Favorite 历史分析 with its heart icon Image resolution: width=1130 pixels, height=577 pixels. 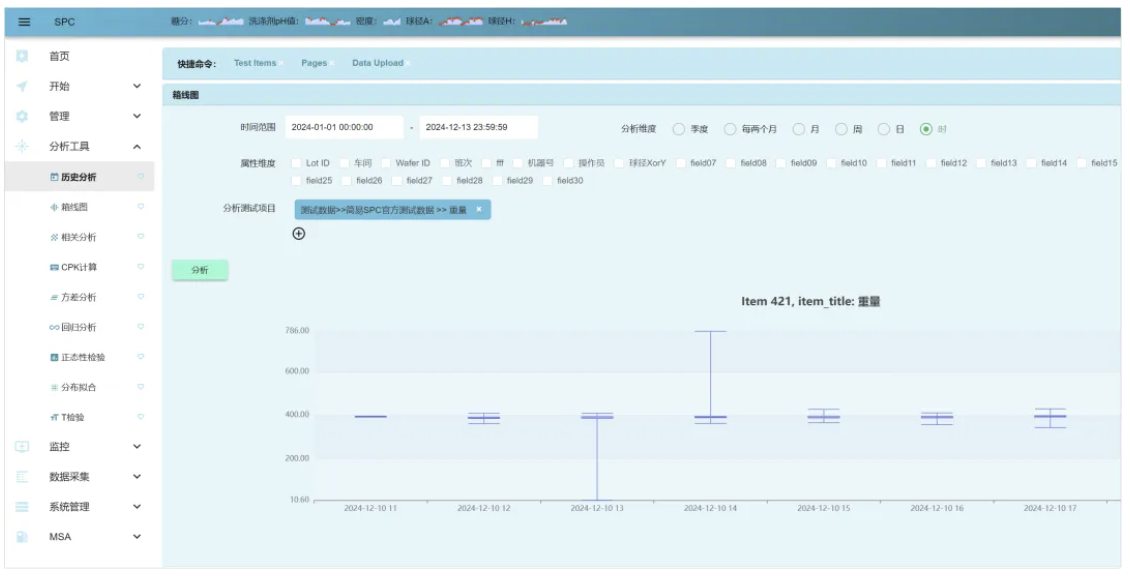[x=141, y=176]
